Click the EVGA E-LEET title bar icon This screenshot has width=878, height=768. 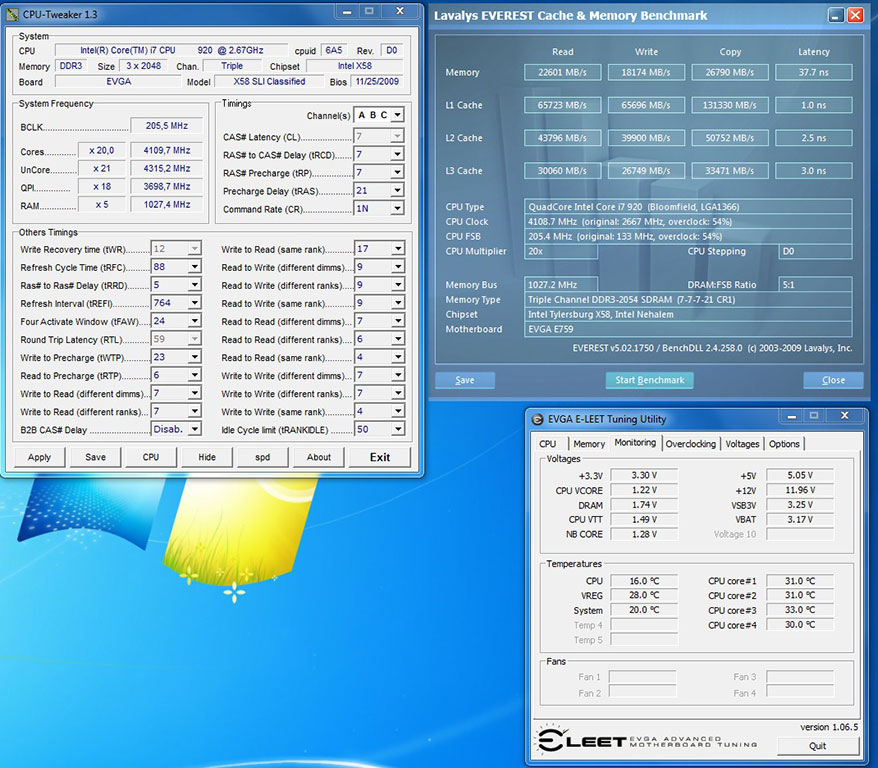click(538, 419)
